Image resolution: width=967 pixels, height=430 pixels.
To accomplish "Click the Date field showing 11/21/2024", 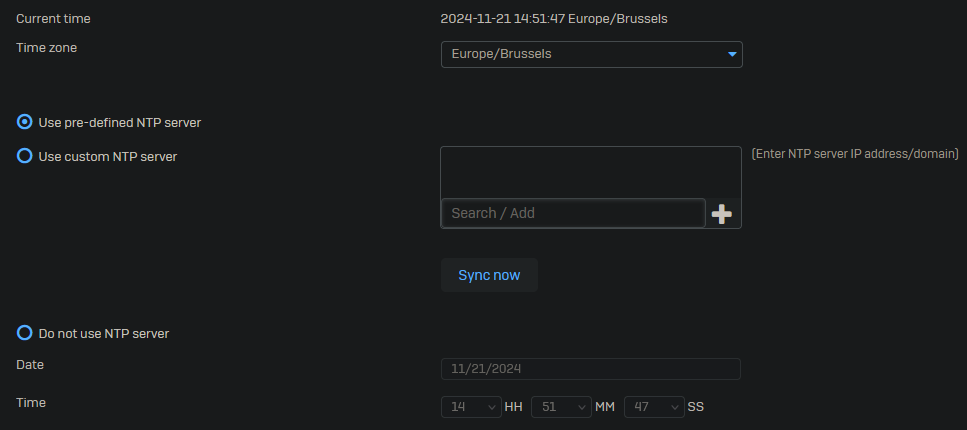I will coord(590,369).
